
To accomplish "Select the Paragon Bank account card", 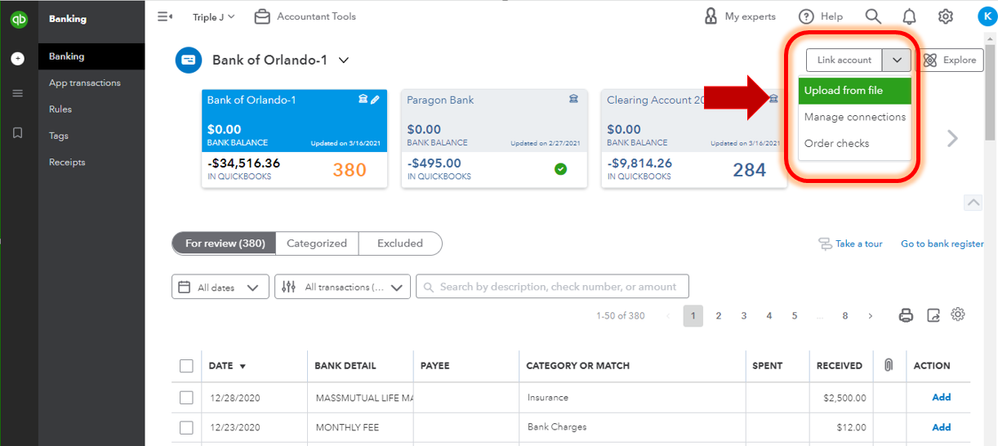I will 494,138.
